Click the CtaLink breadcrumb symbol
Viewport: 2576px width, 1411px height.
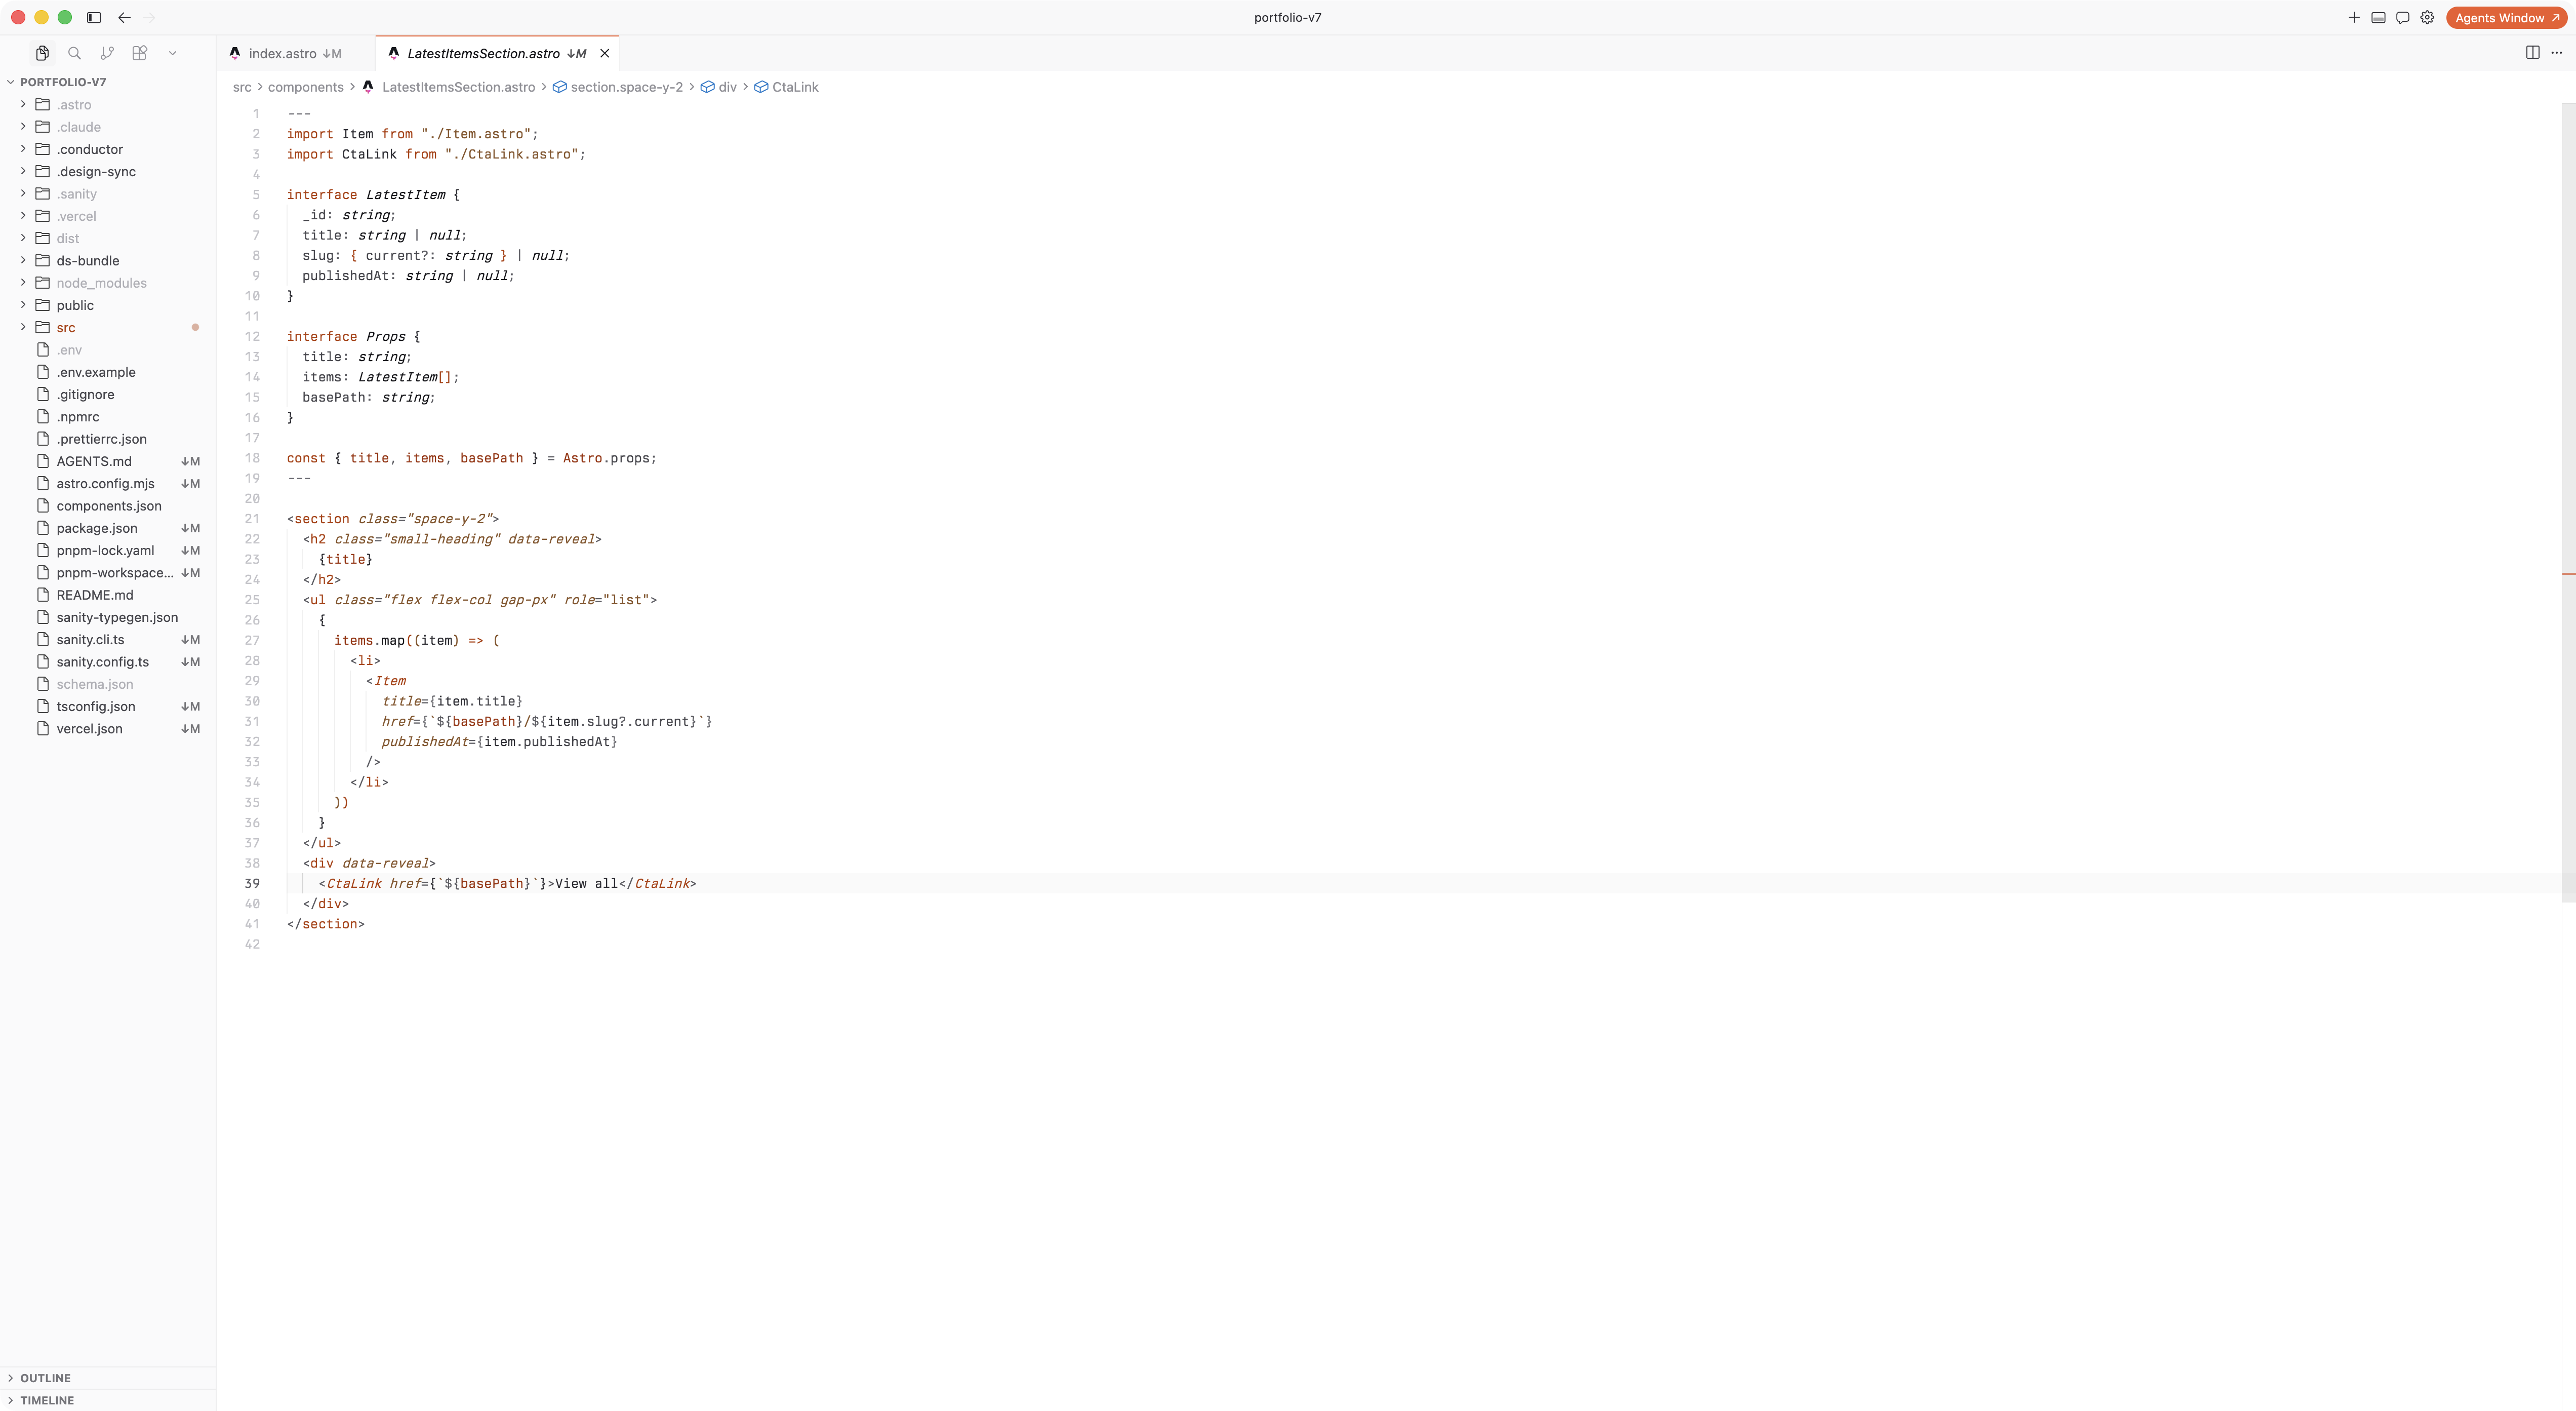click(x=786, y=87)
